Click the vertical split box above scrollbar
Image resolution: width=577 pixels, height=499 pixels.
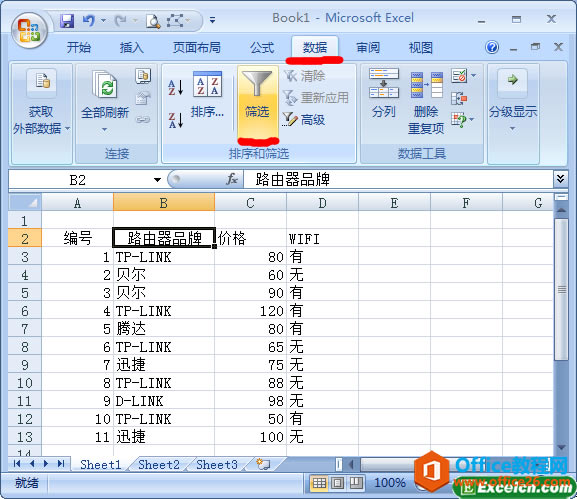click(561, 198)
